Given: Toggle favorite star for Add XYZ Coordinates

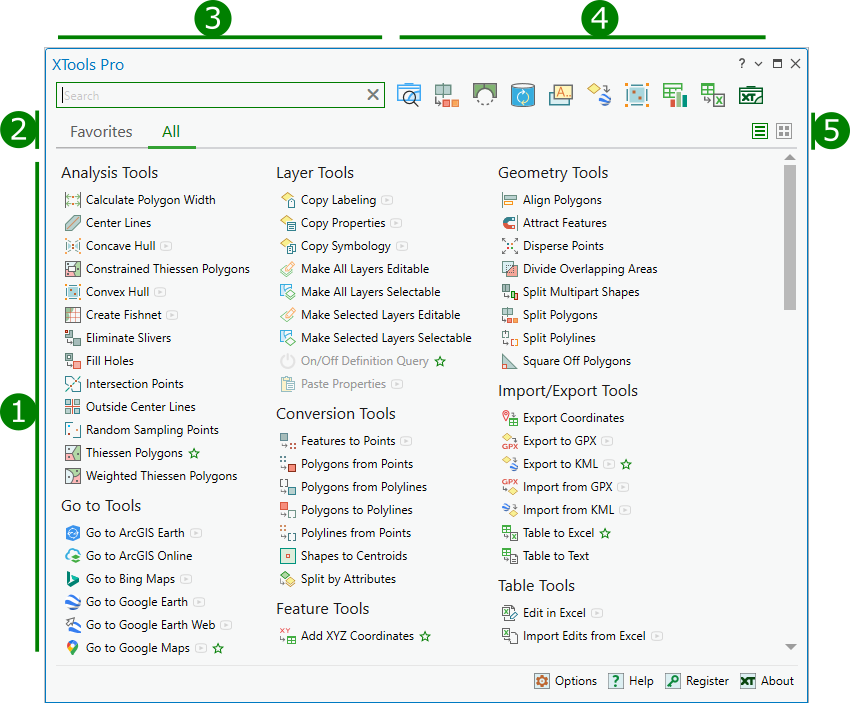Looking at the screenshot, I should [425, 636].
